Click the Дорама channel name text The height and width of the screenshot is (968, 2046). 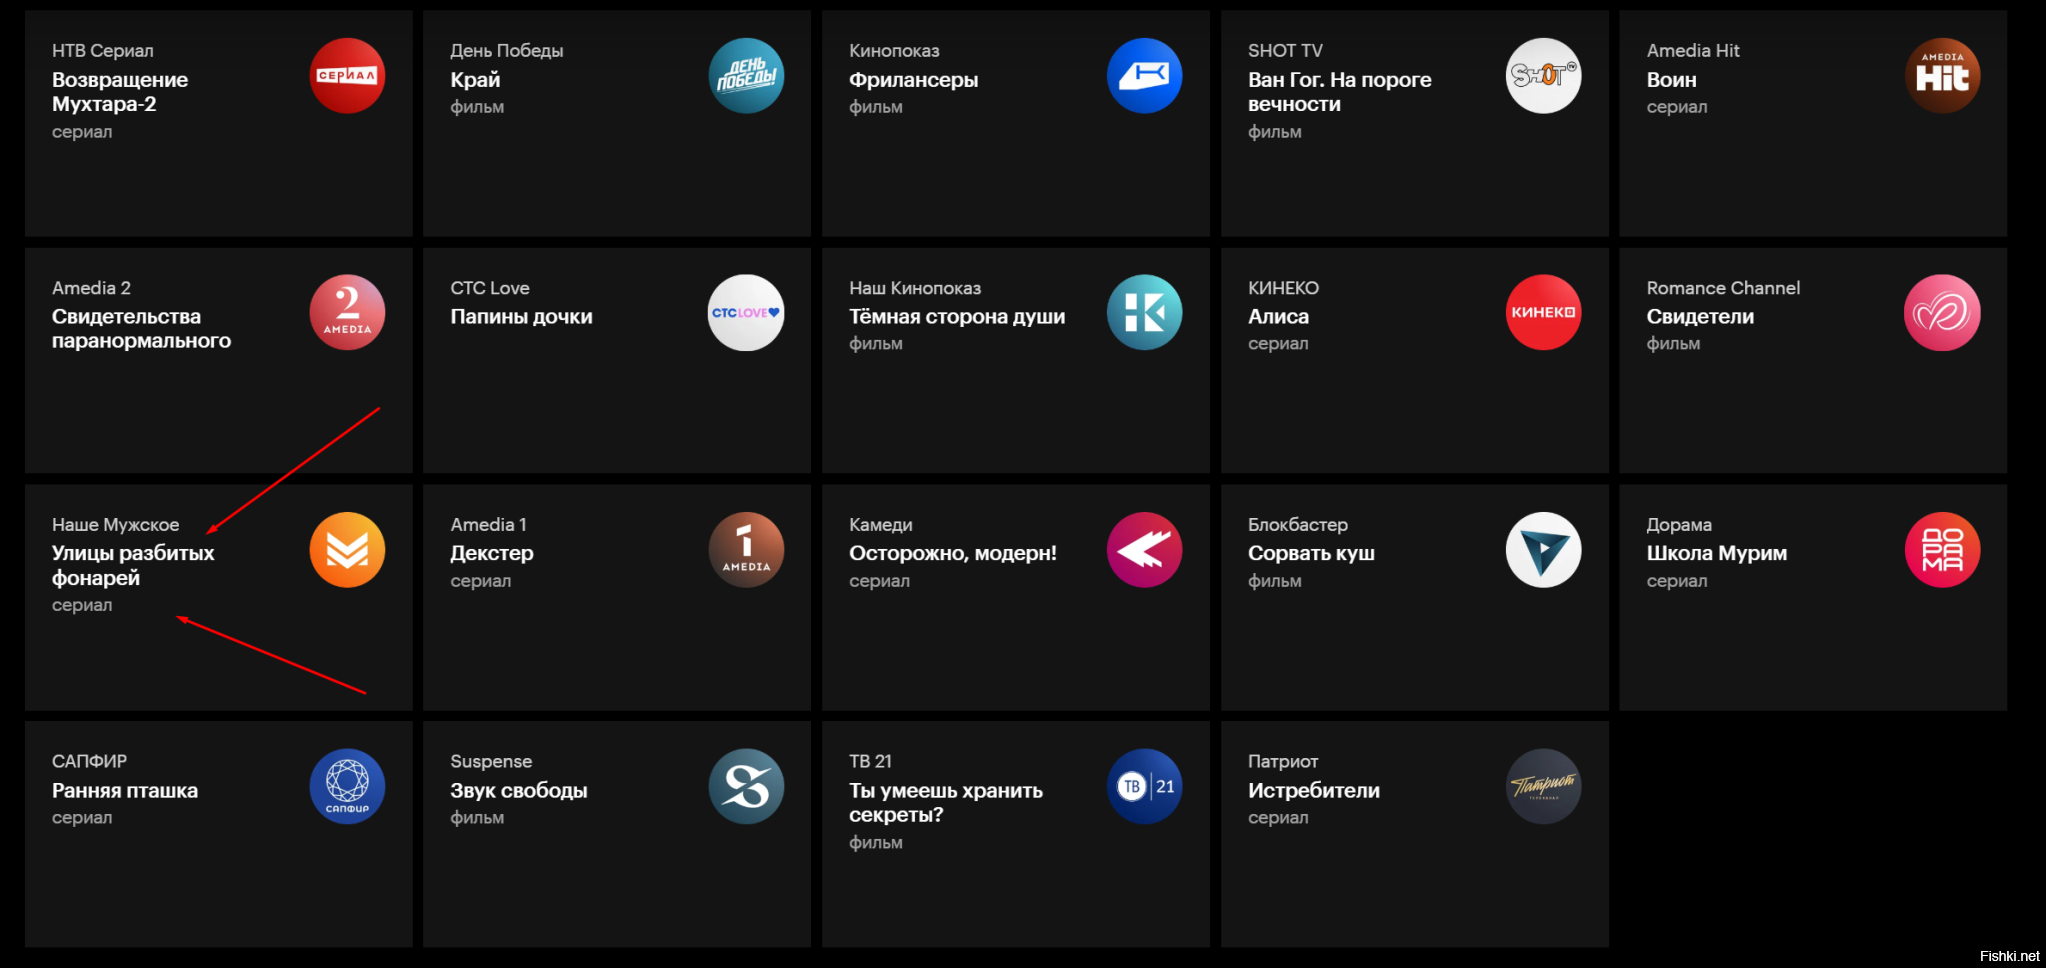(x=1679, y=525)
